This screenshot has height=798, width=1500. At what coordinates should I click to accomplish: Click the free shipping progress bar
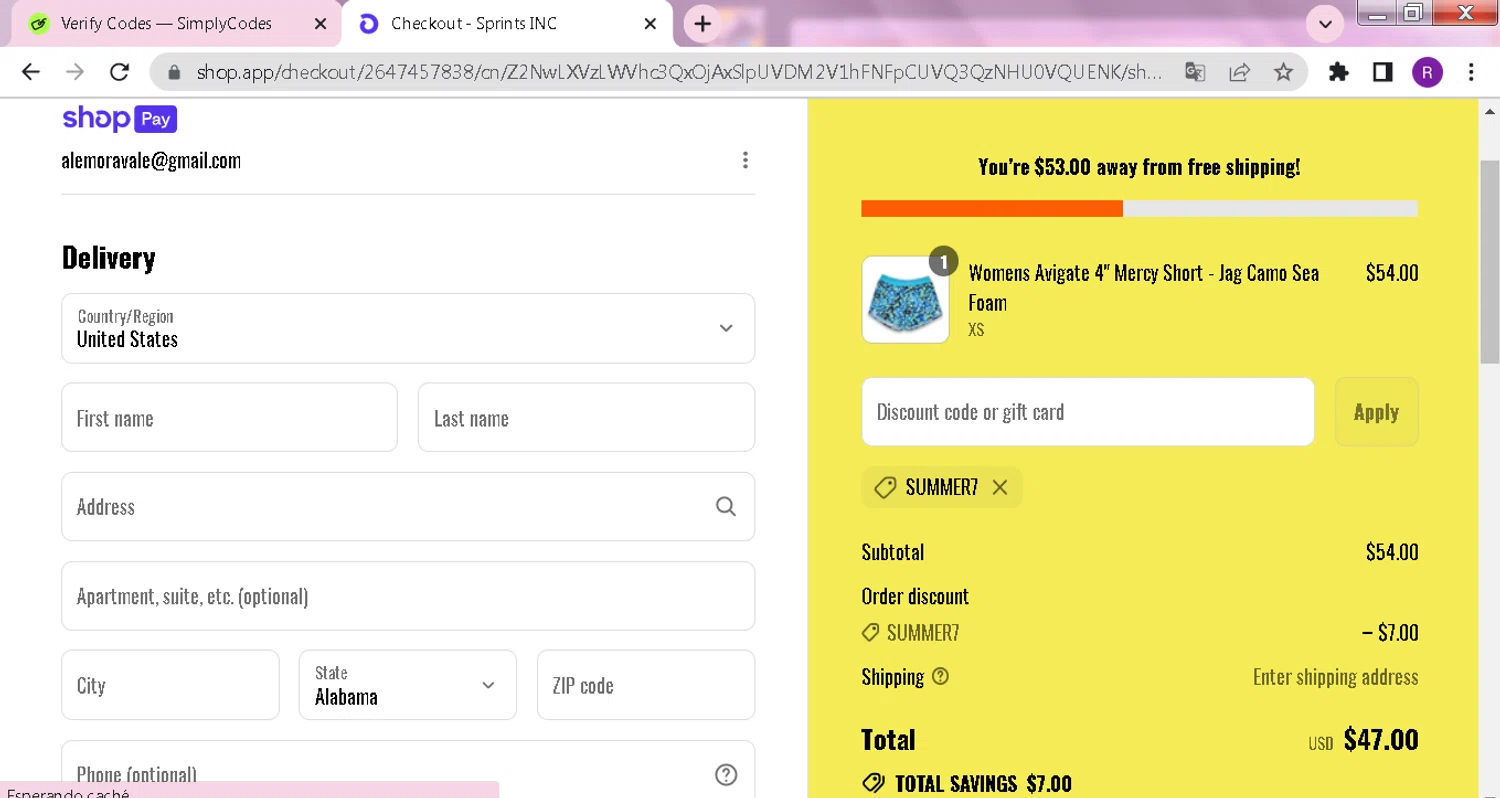1139,208
